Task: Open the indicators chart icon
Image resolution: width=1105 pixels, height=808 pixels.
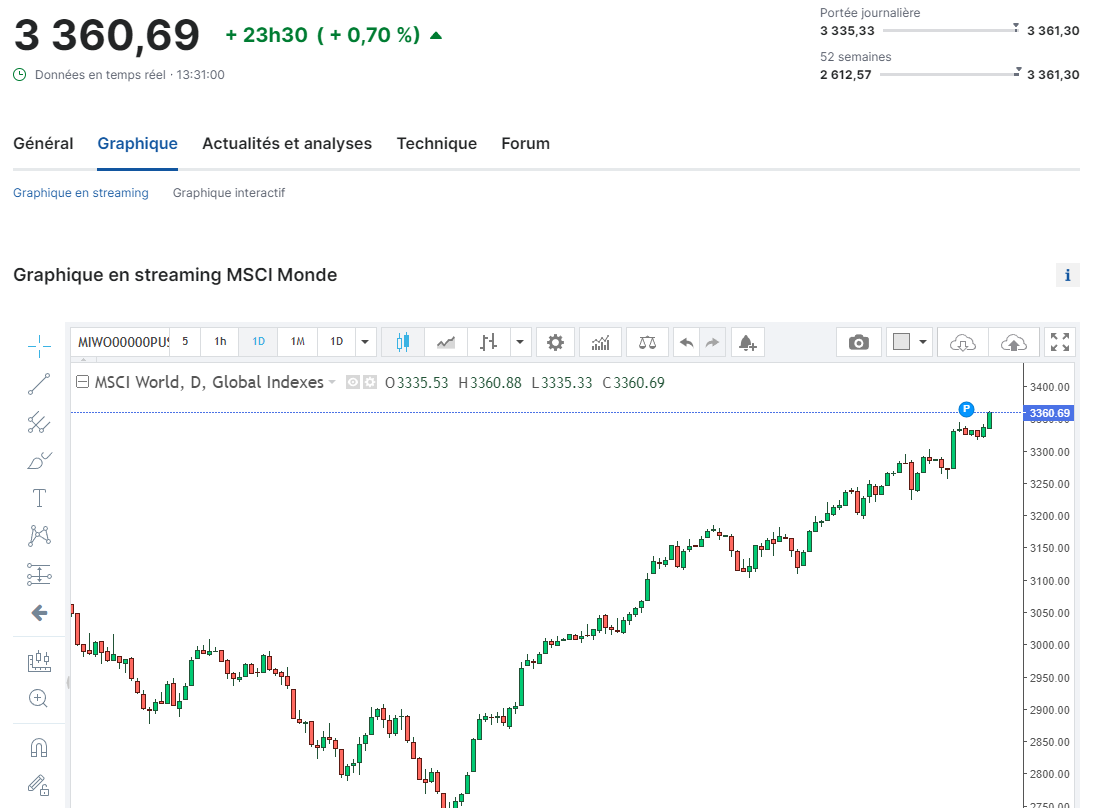Action: pyautogui.click(x=600, y=342)
